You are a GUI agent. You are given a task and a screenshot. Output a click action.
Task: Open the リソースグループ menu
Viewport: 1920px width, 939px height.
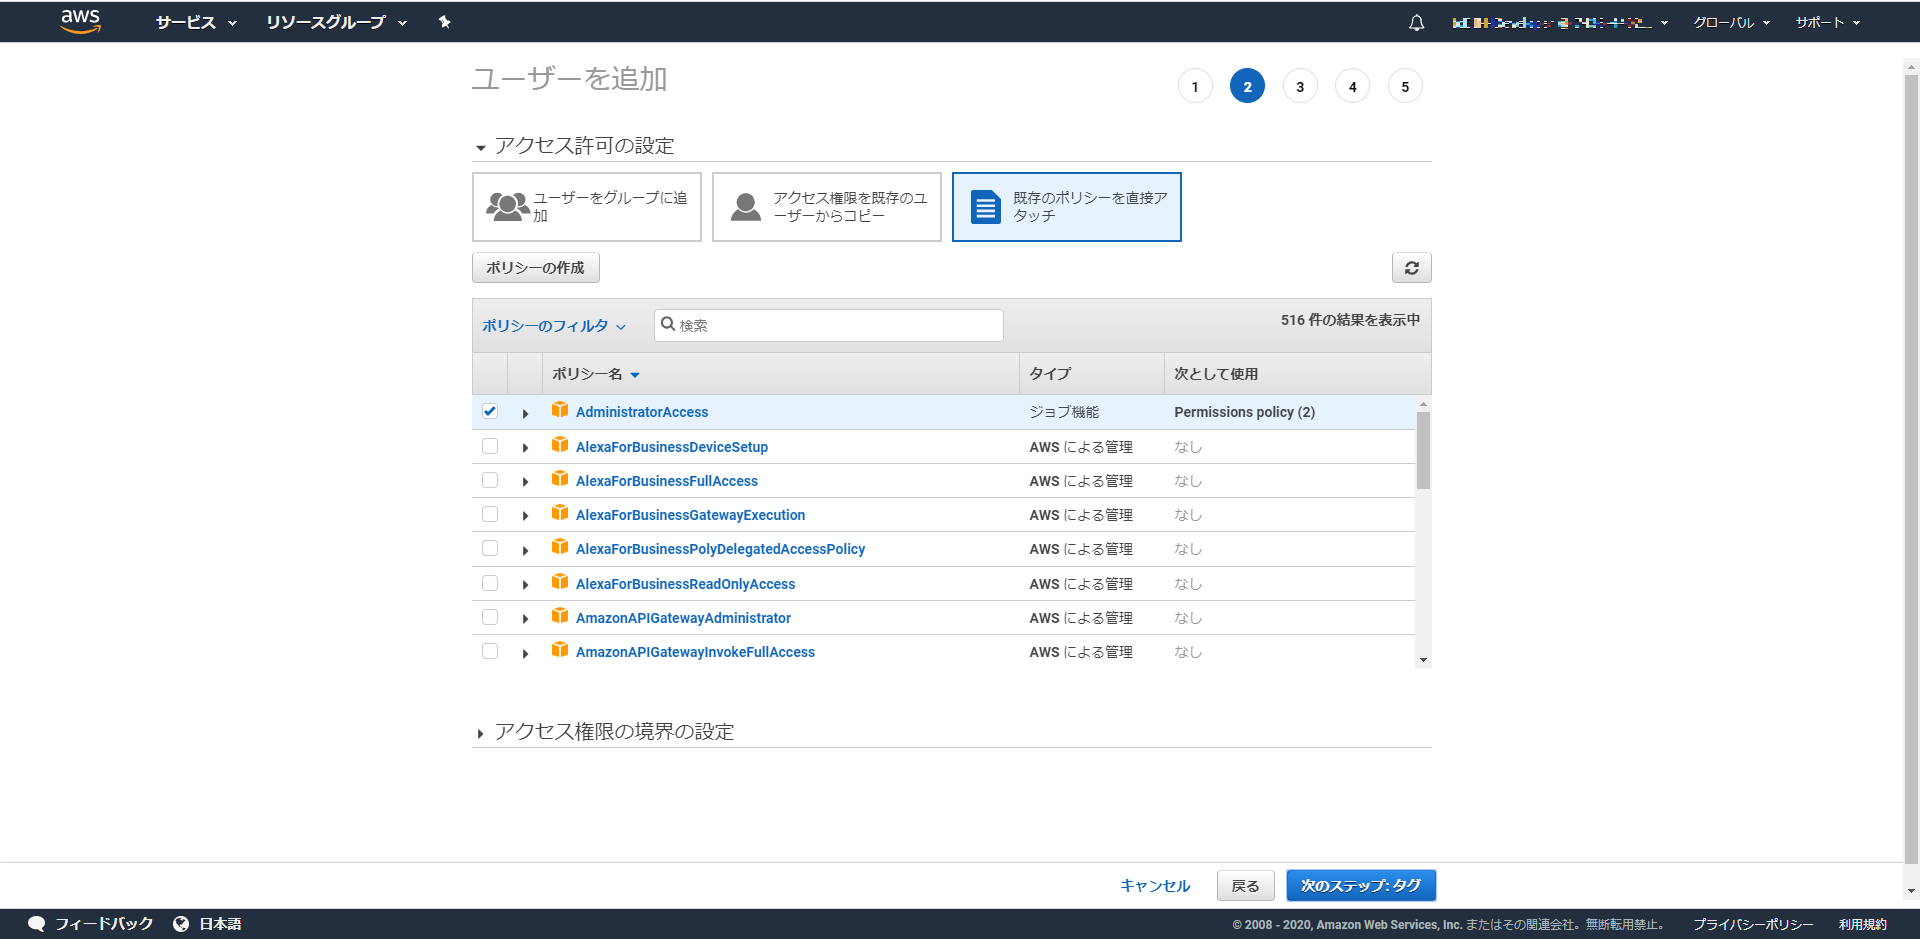(336, 22)
